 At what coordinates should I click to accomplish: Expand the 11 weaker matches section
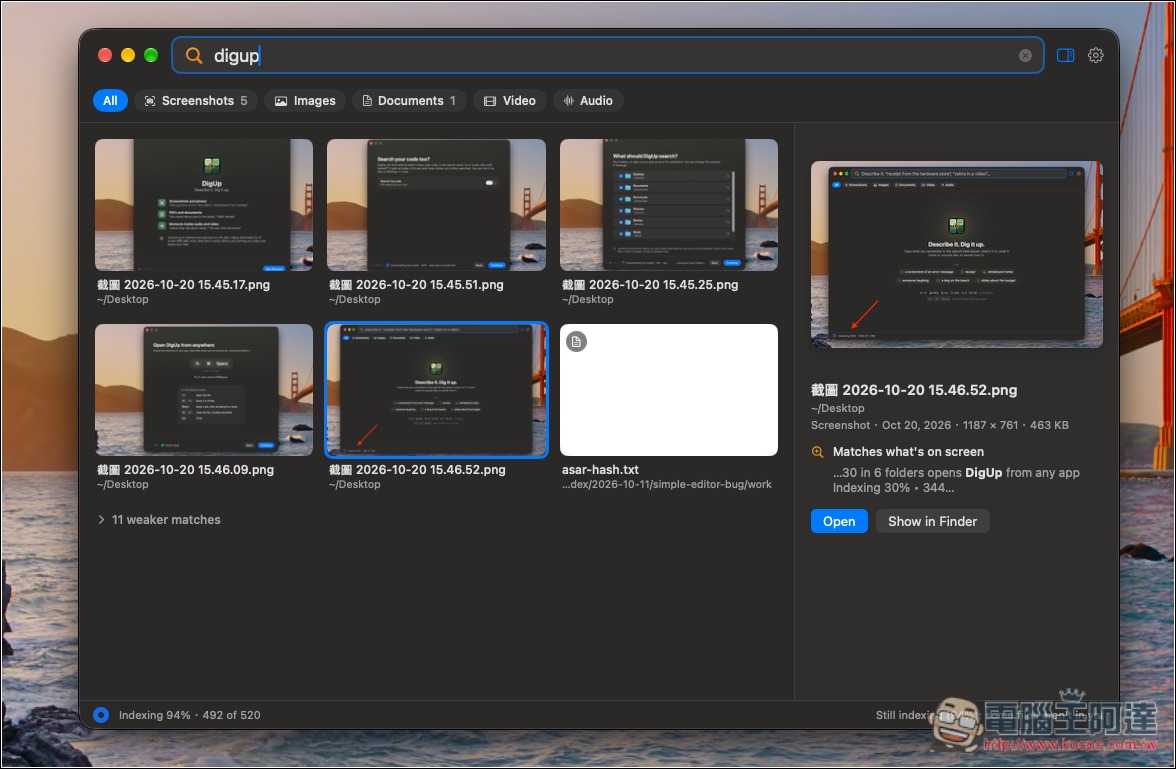click(x=159, y=519)
